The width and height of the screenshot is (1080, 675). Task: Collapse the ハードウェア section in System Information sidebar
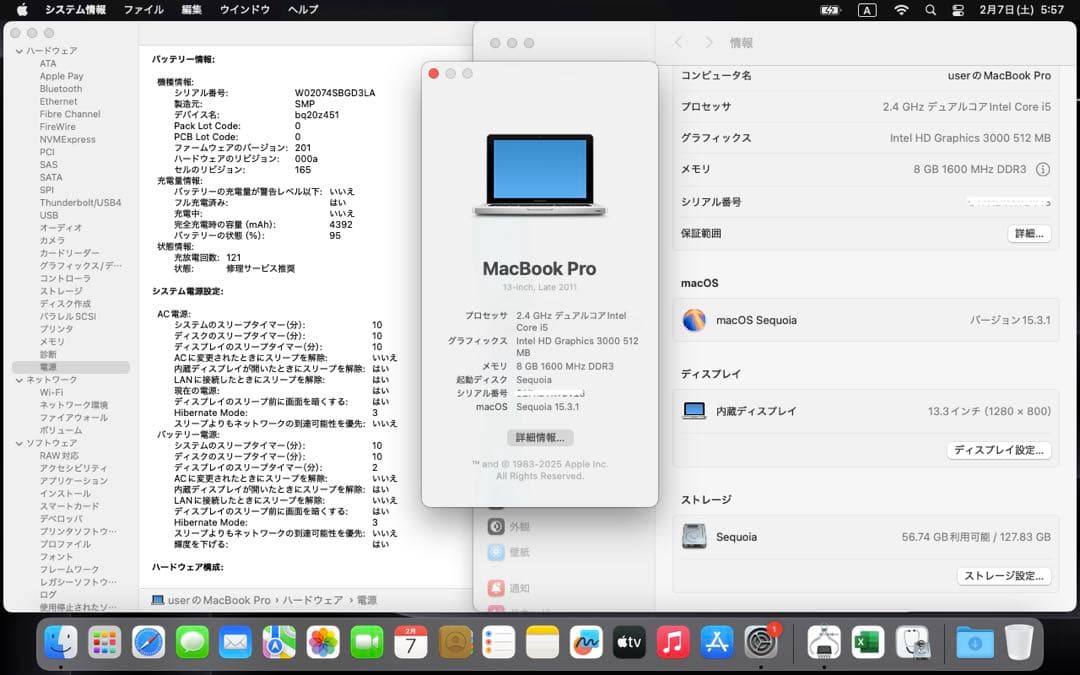coord(18,49)
